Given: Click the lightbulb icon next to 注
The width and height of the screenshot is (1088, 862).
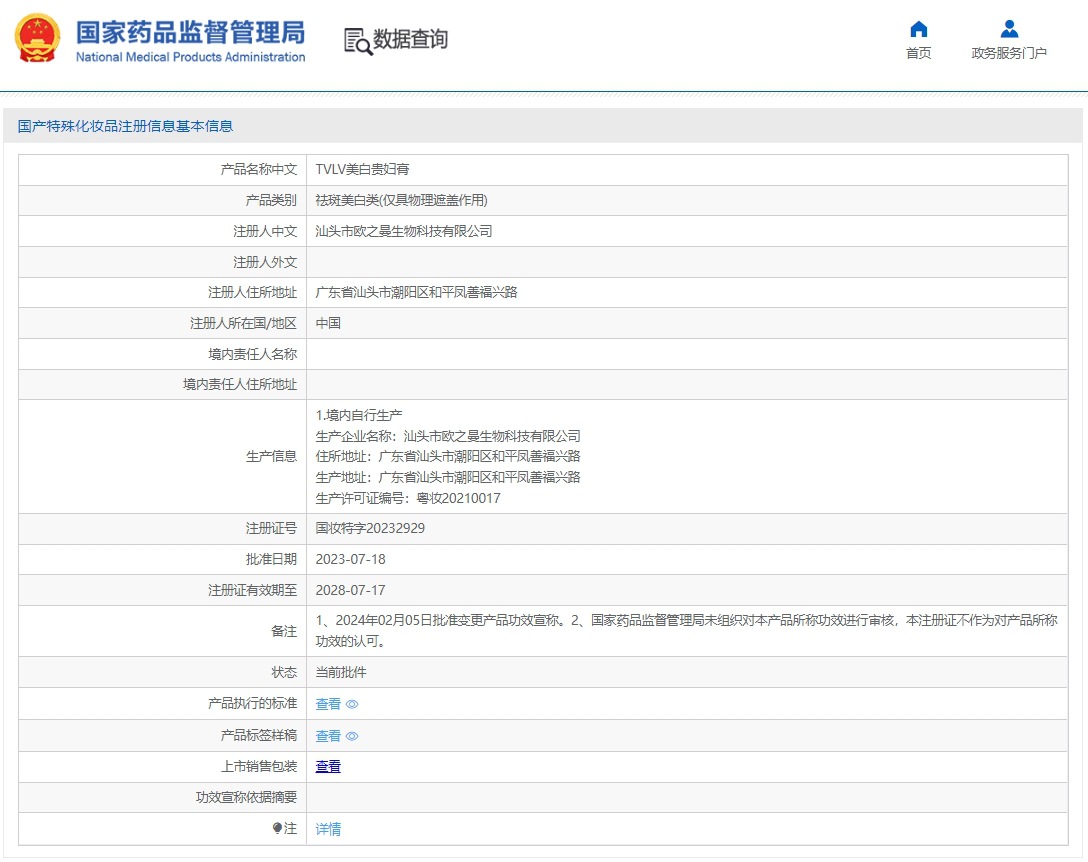Looking at the screenshot, I should 277,829.
